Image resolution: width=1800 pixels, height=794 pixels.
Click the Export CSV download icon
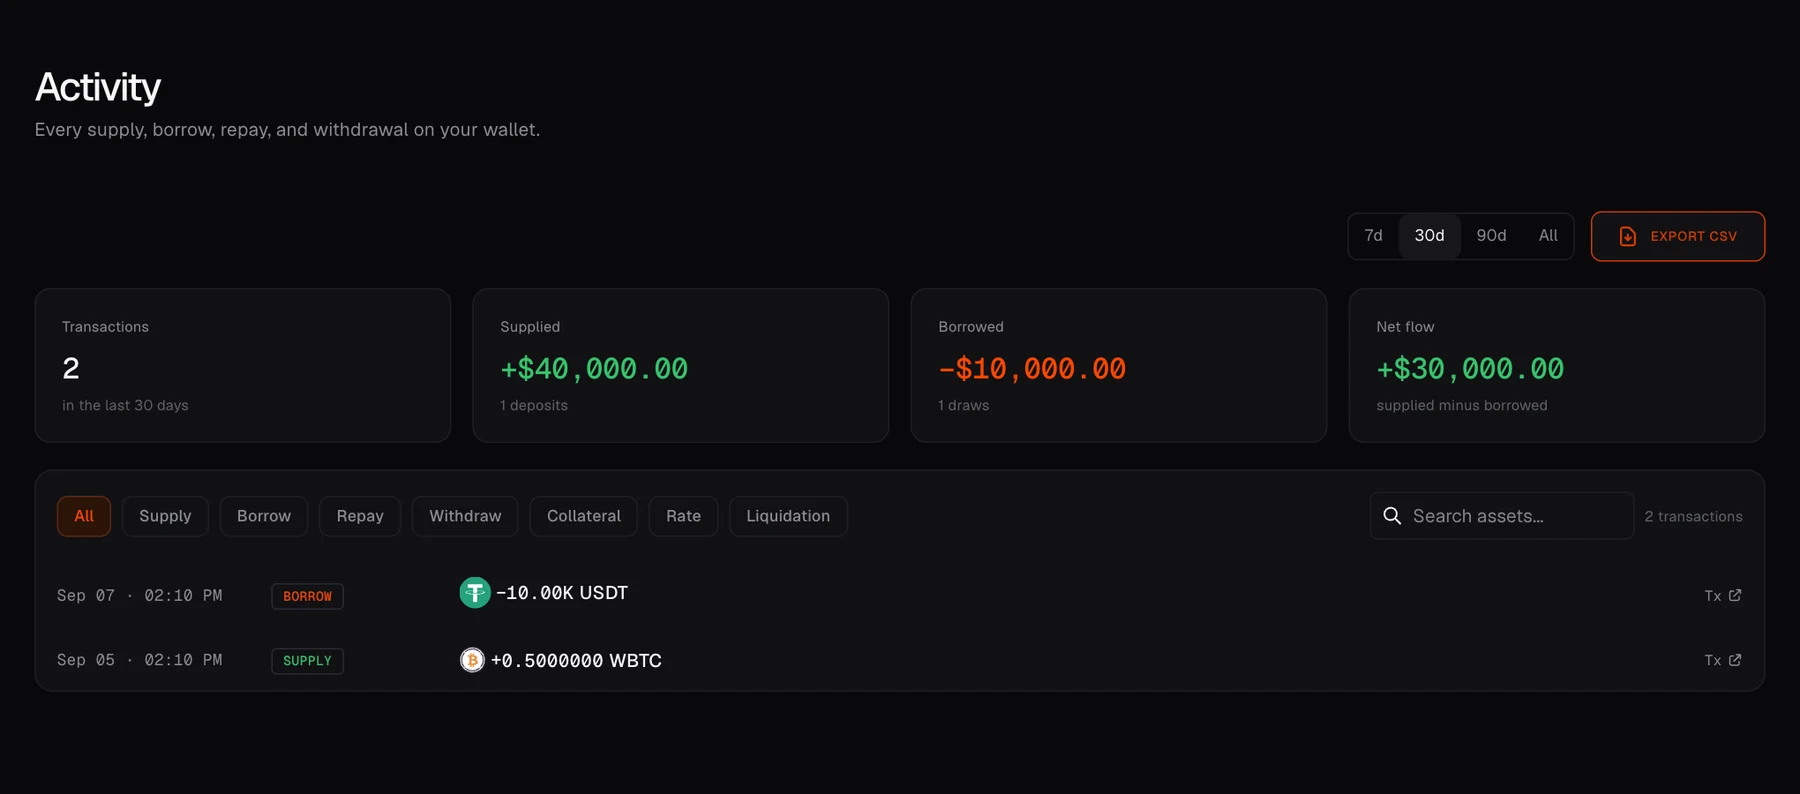click(x=1628, y=236)
